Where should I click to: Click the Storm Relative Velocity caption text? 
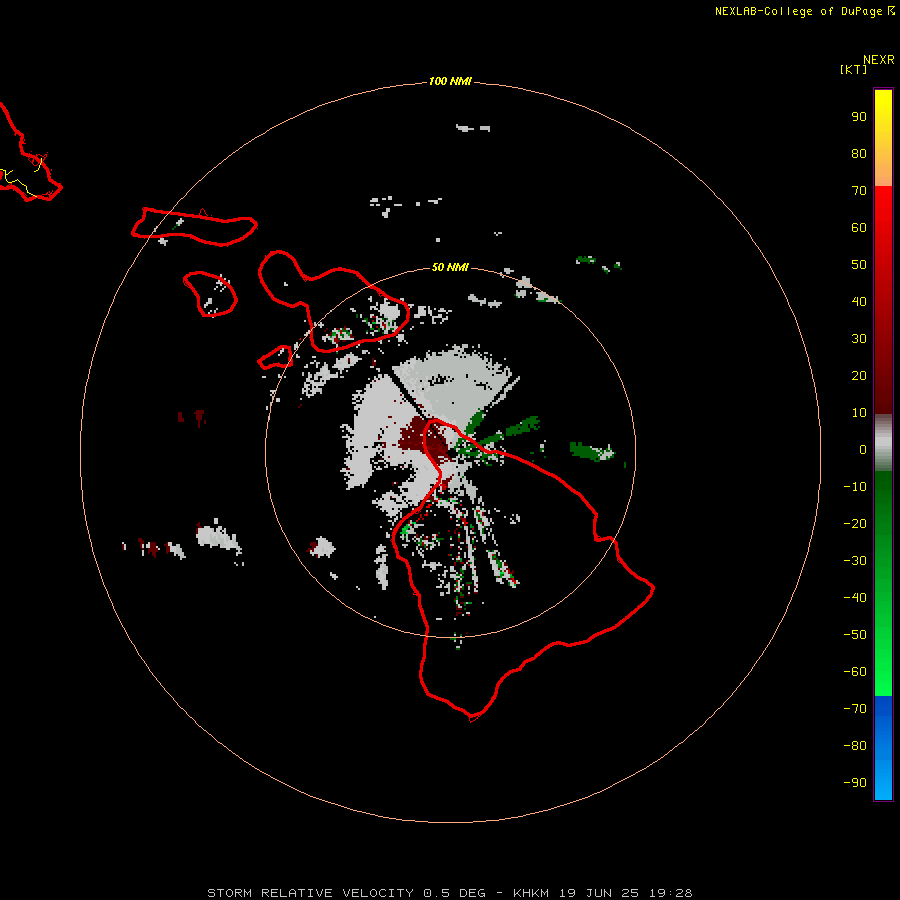(x=450, y=893)
